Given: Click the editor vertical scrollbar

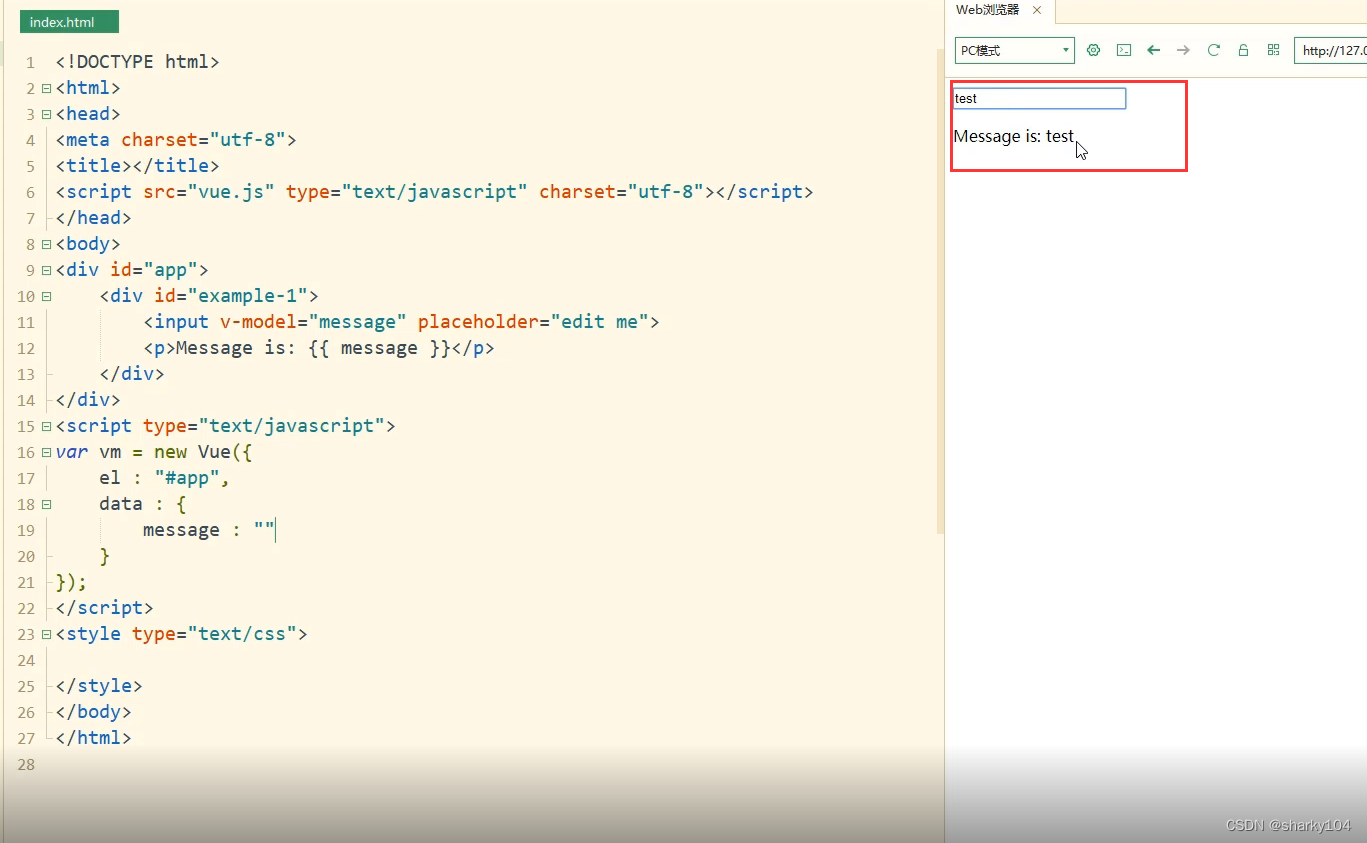Looking at the screenshot, I should click(940, 290).
